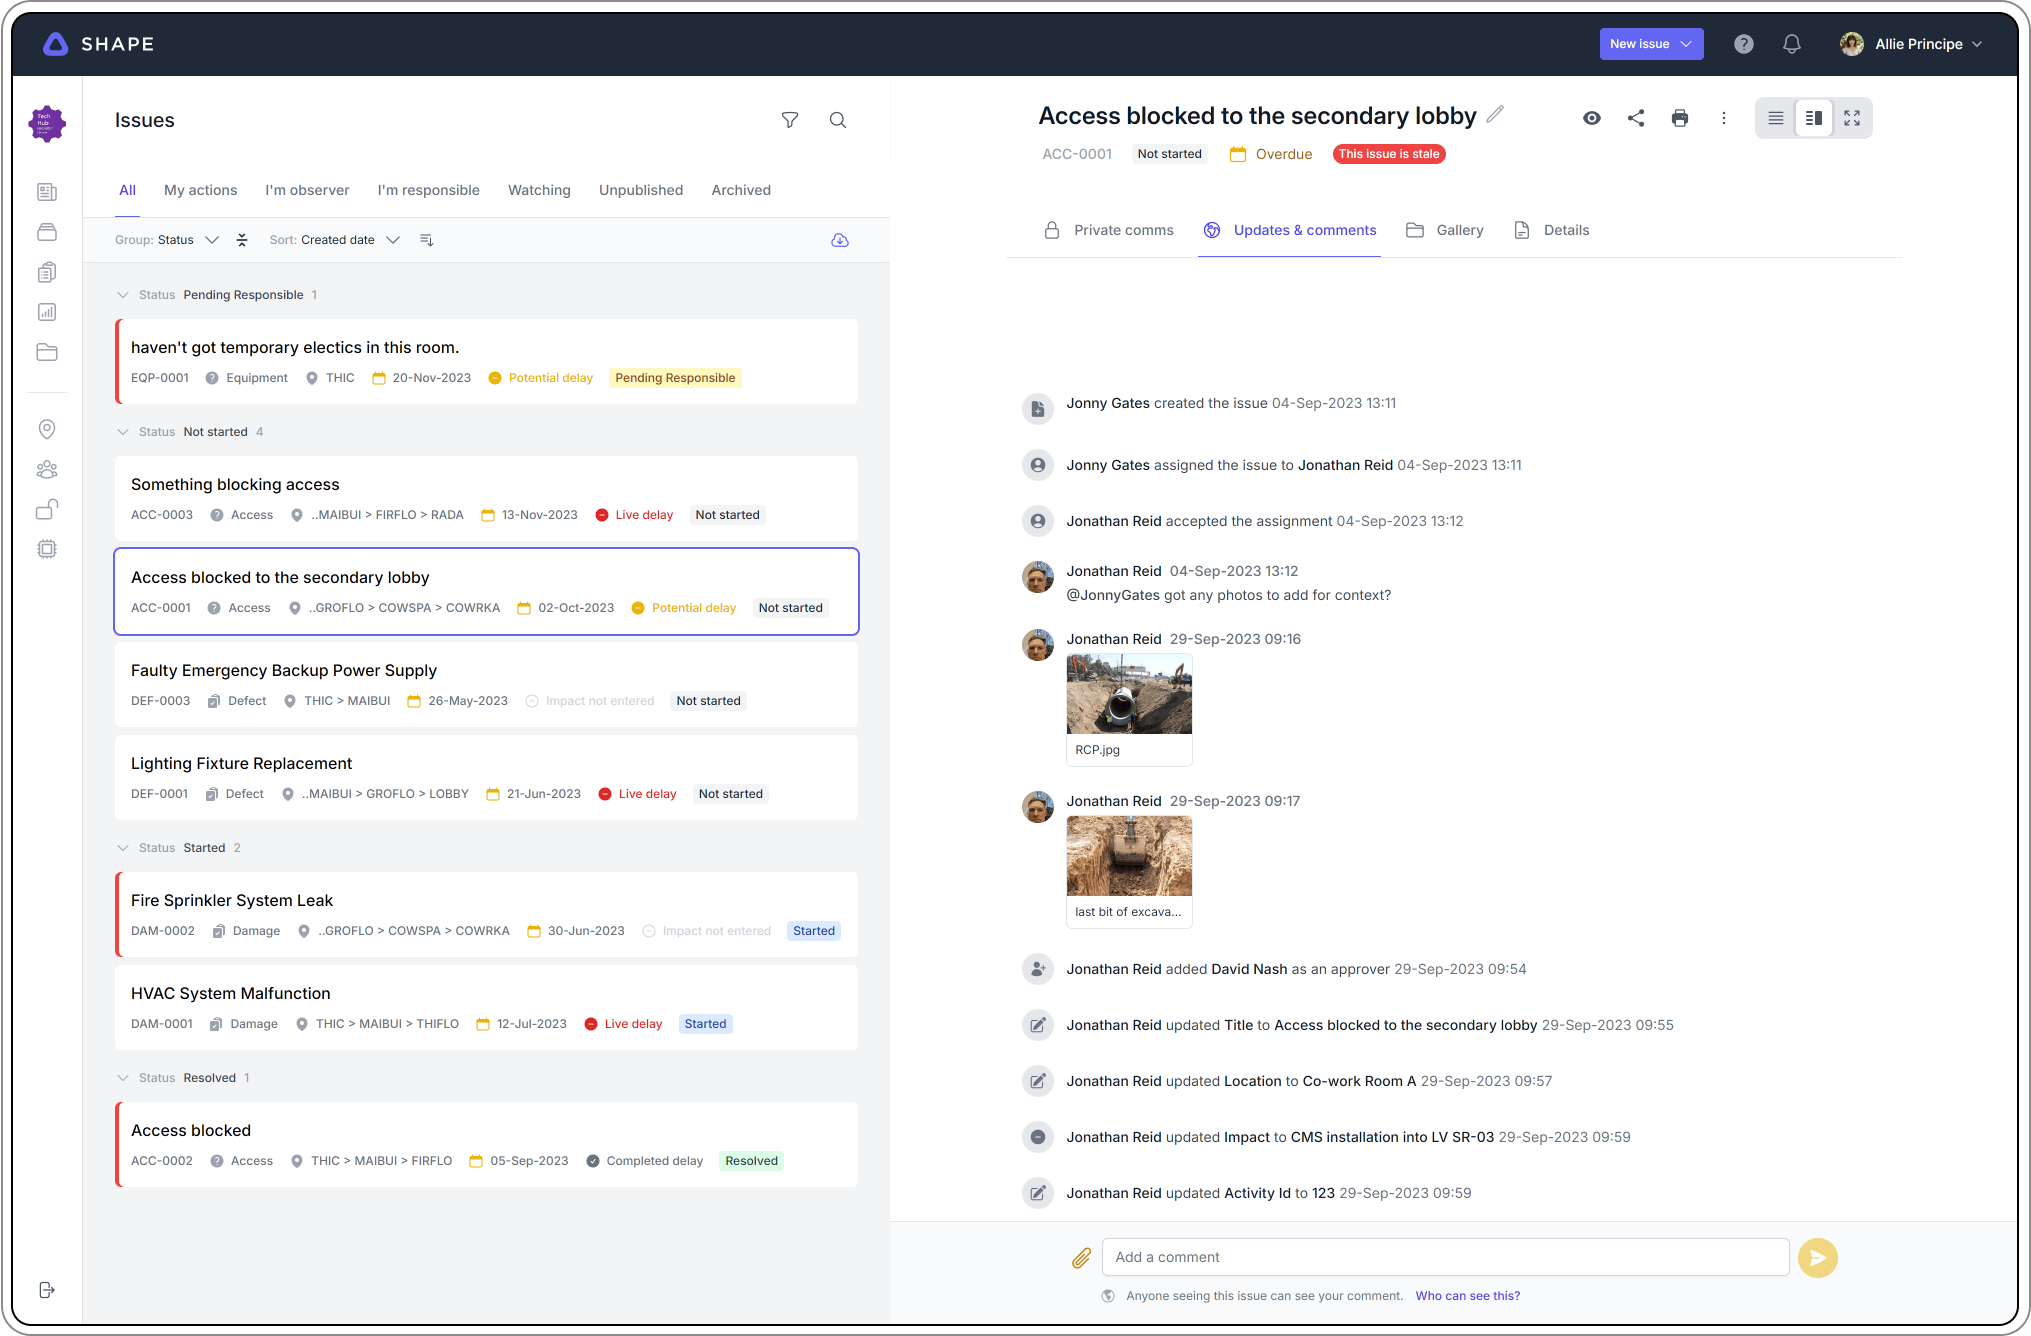Open the team members icon in the sidebar
The width and height of the screenshot is (2031, 1336).
tap(47, 469)
